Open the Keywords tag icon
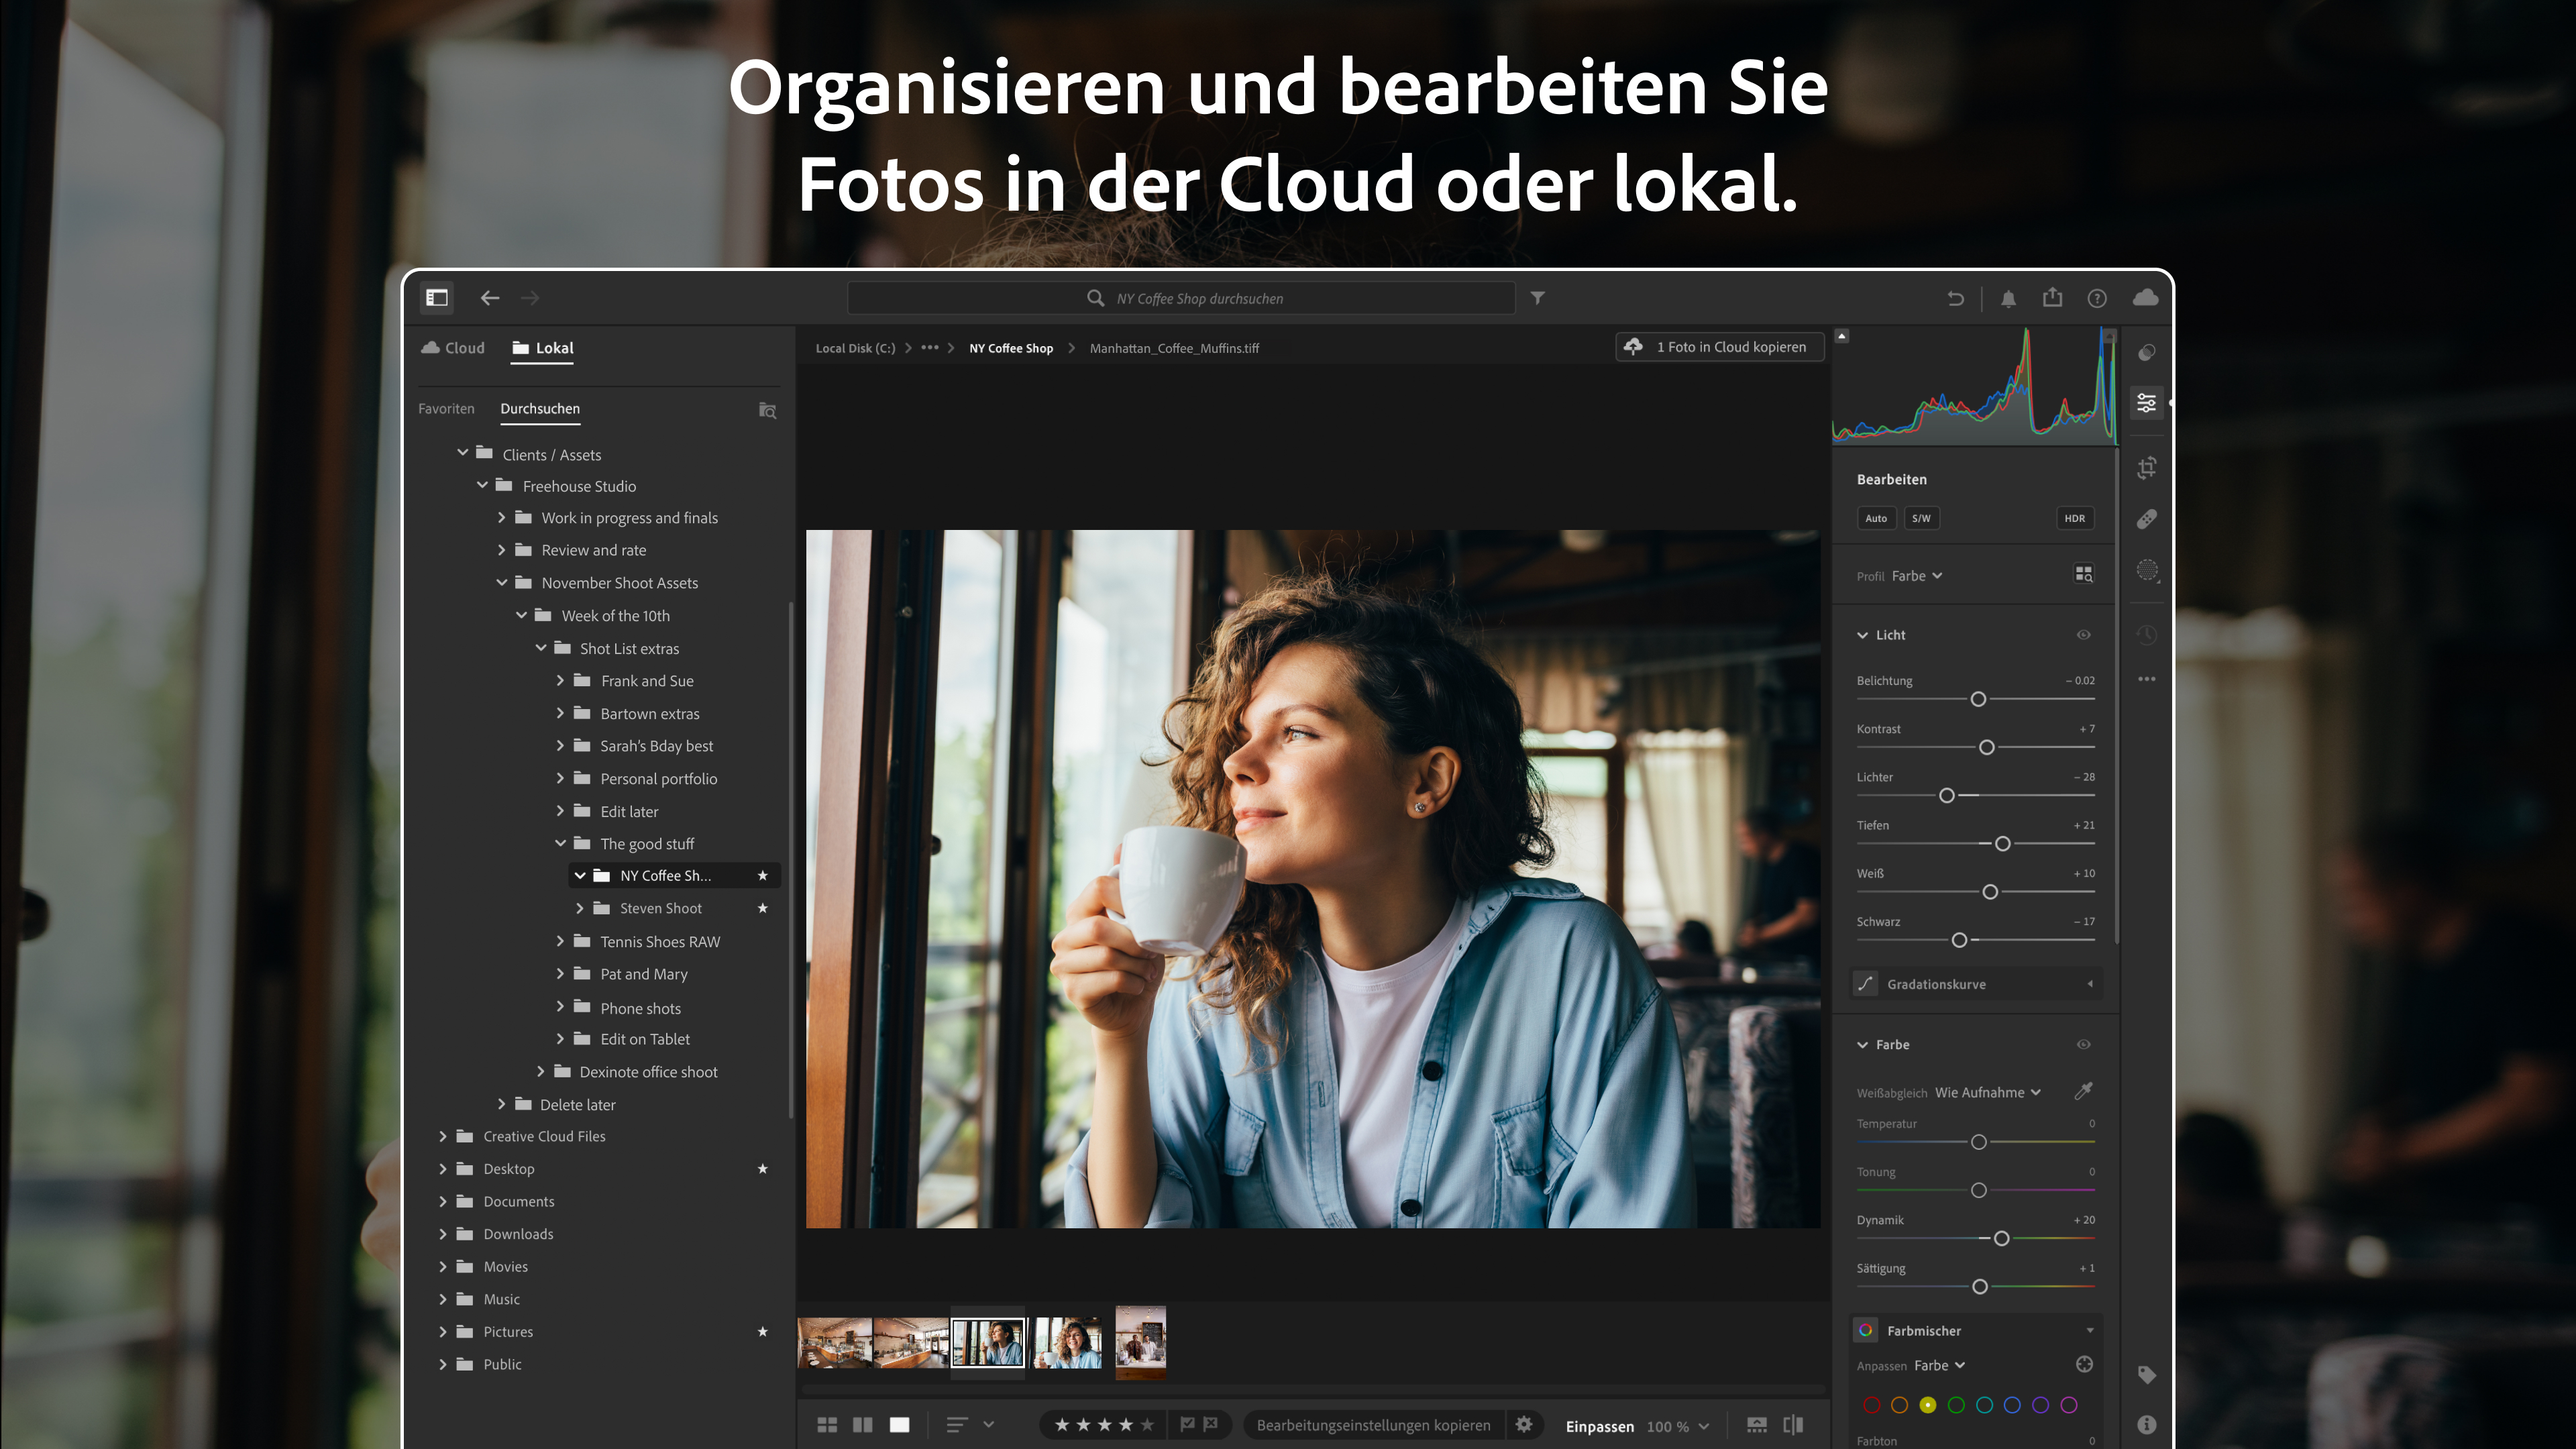 pos(2146,1375)
